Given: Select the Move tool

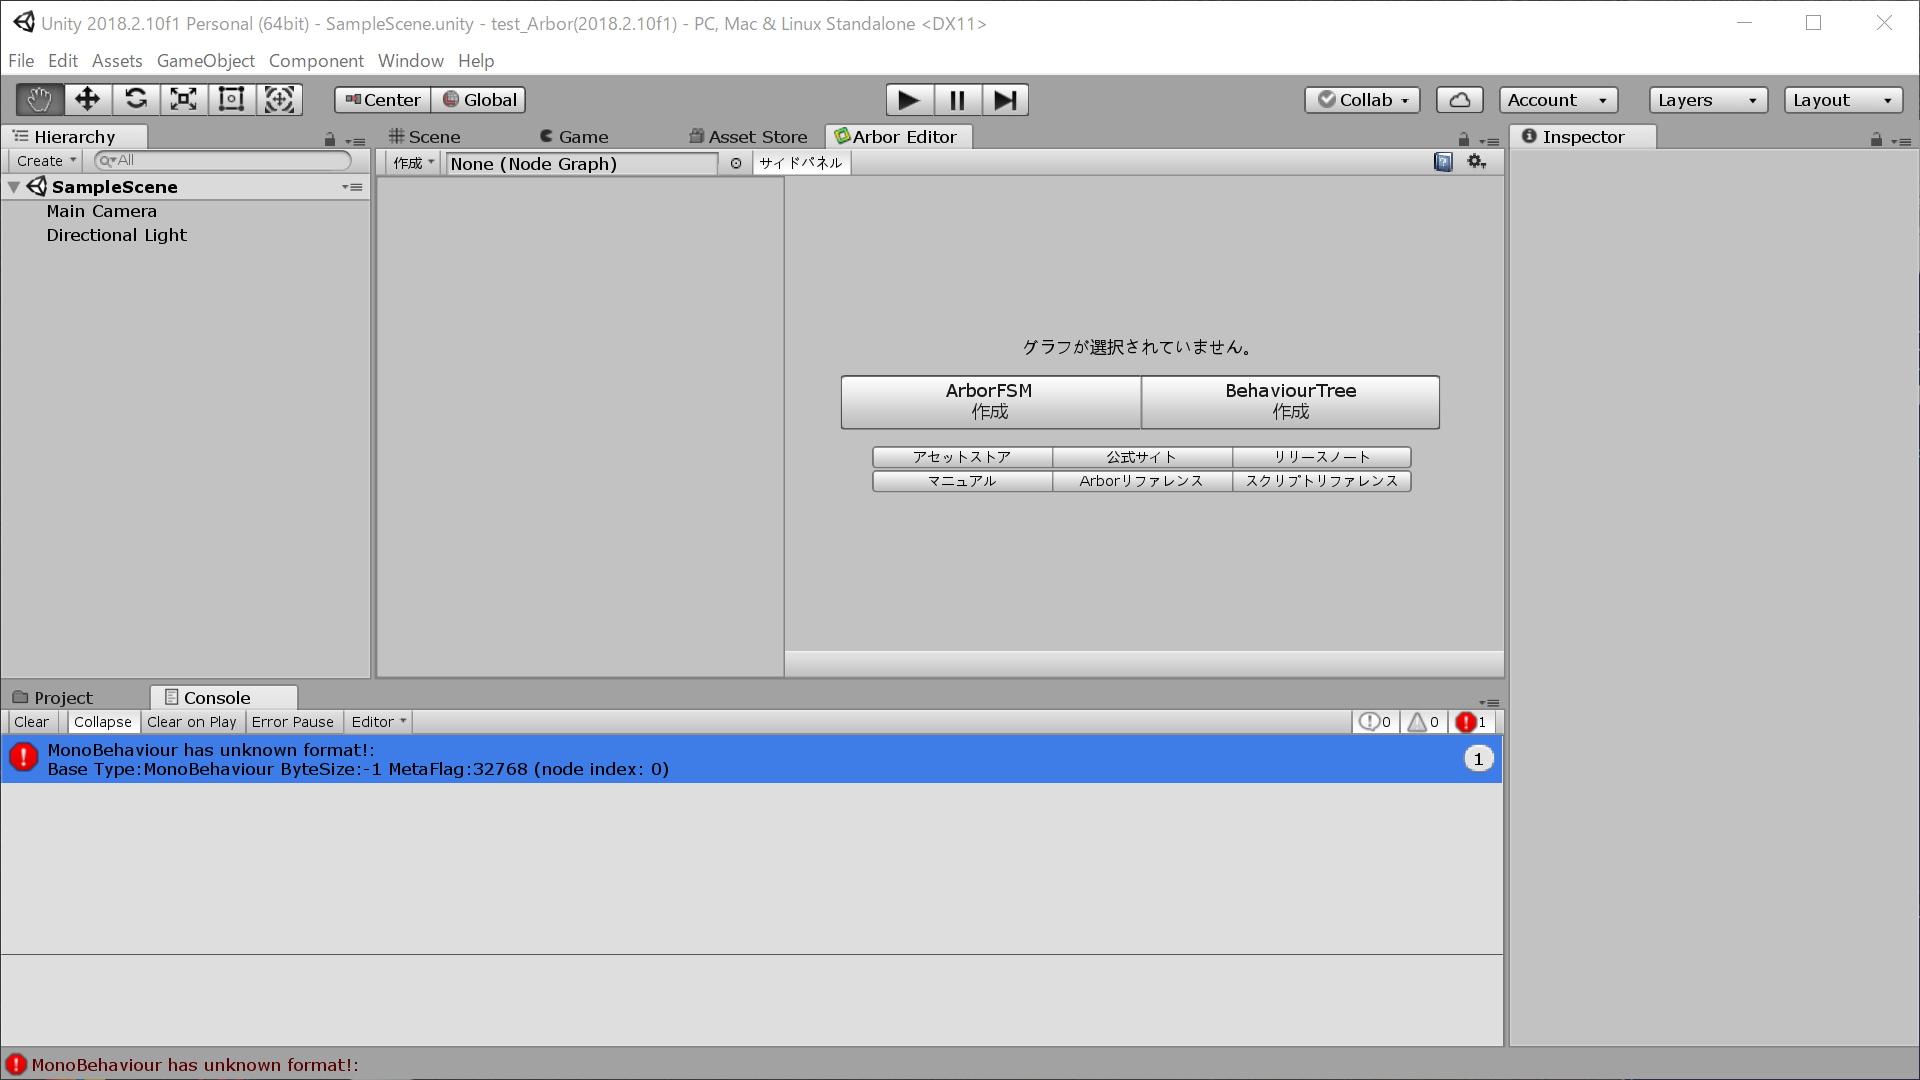Looking at the screenshot, I should pyautogui.click(x=87, y=99).
